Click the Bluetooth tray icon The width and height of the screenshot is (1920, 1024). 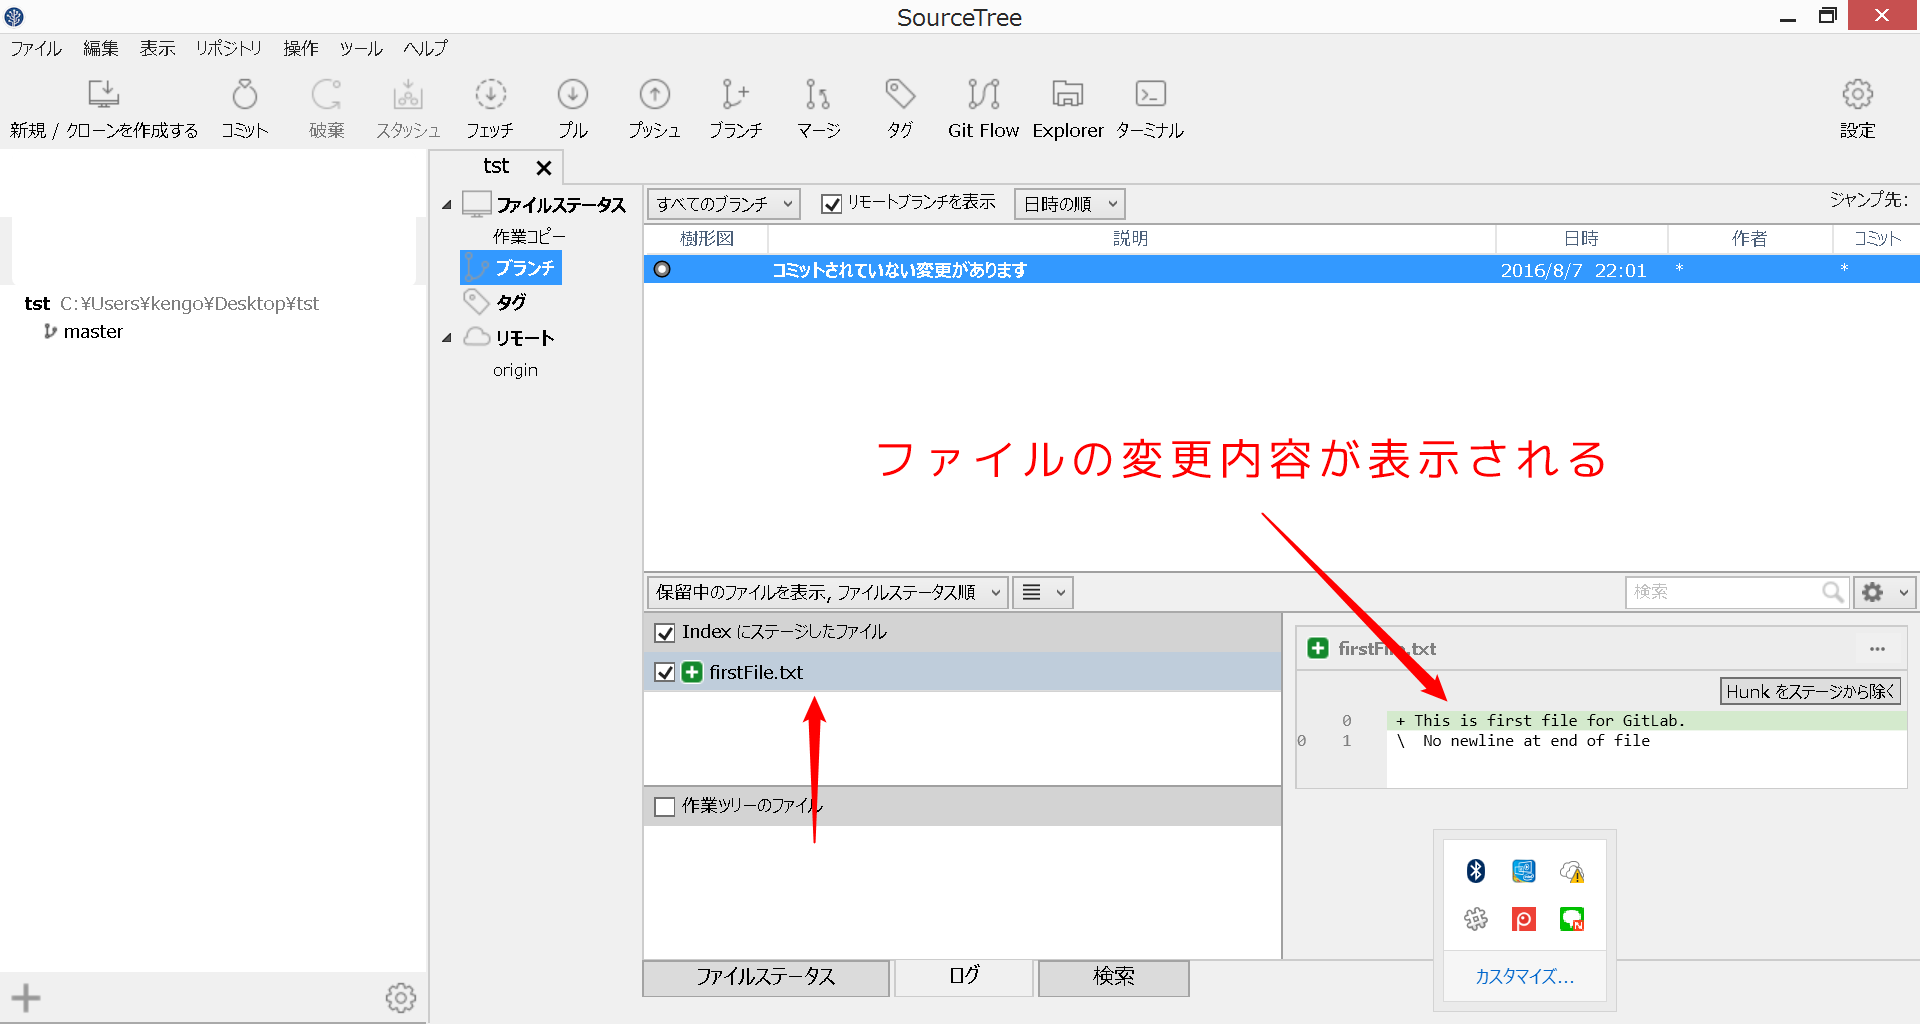point(1476,871)
